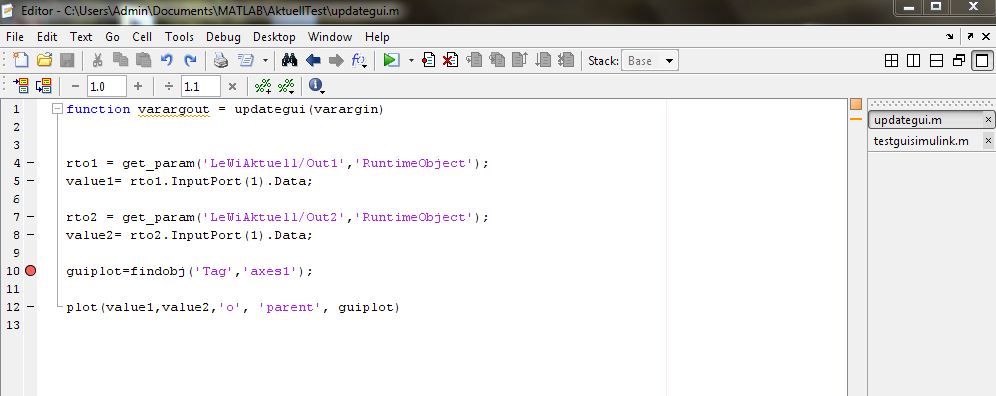This screenshot has width=996, height=396.
Task: Open the Stack Base dropdown
Action: coord(649,61)
